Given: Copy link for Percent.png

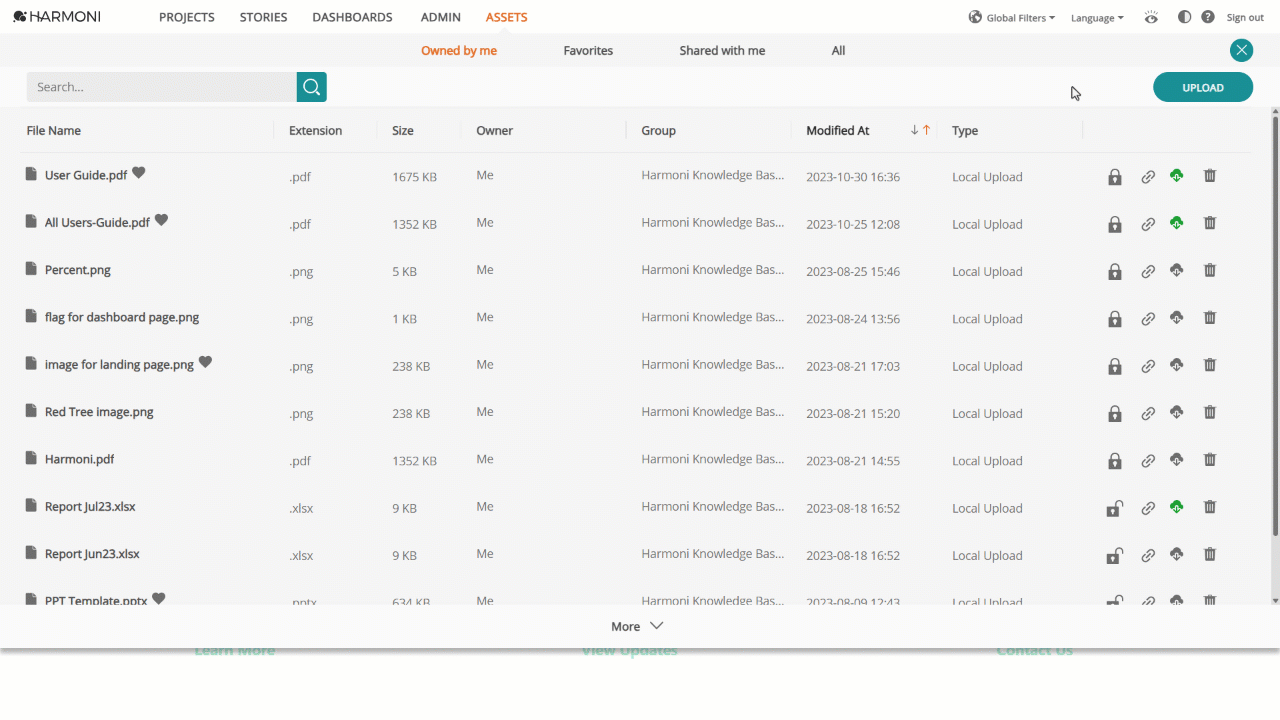Looking at the screenshot, I should 1148,271.
